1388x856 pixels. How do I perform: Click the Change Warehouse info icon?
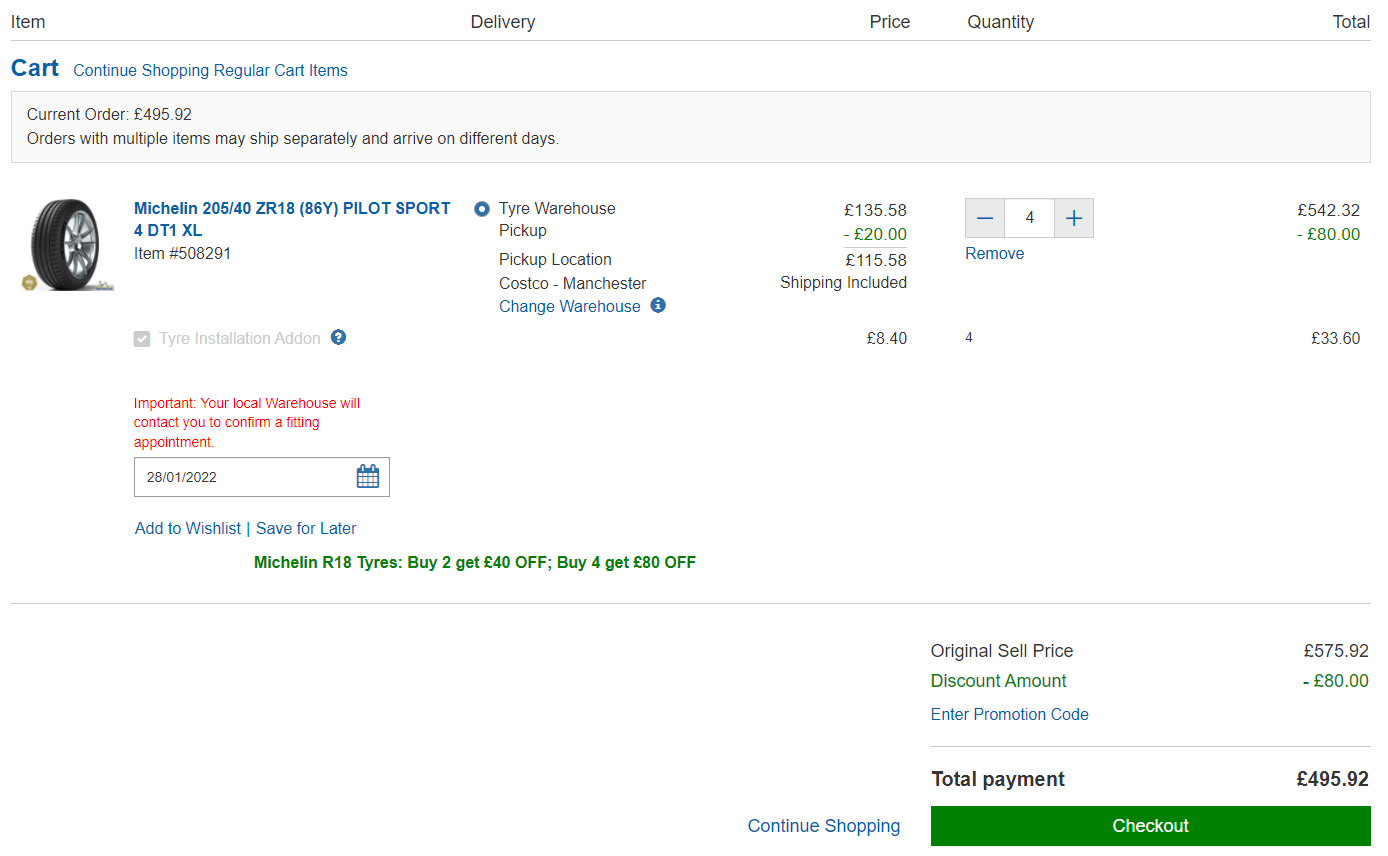(658, 305)
